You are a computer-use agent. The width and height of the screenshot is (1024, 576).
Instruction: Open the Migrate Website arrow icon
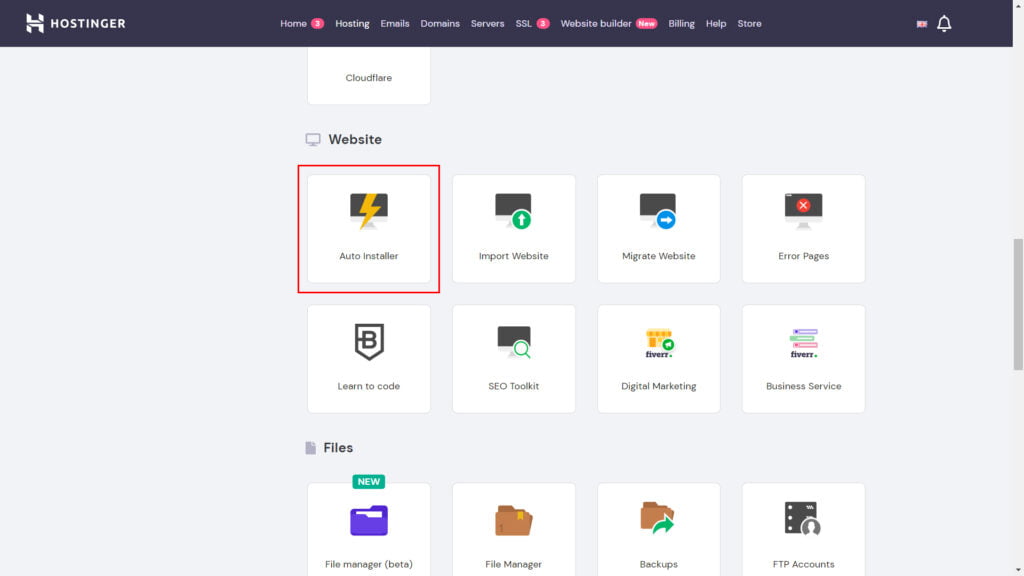pyautogui.click(x=658, y=210)
